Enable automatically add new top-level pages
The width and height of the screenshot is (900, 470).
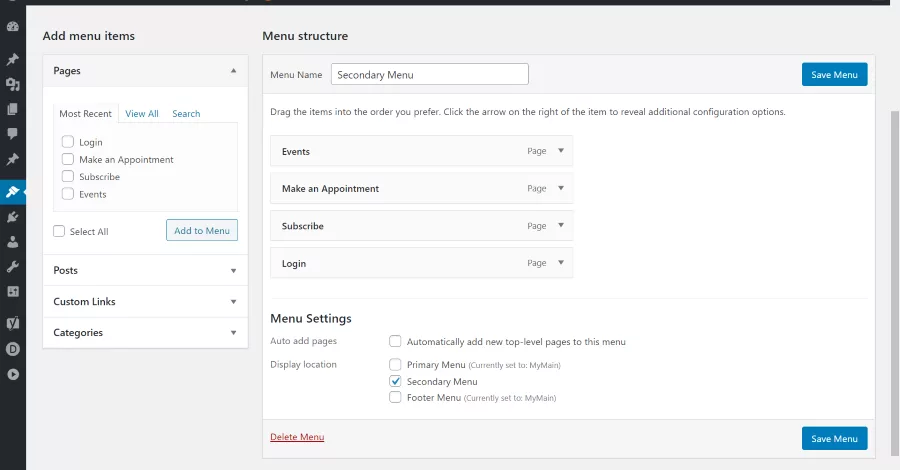(395, 341)
